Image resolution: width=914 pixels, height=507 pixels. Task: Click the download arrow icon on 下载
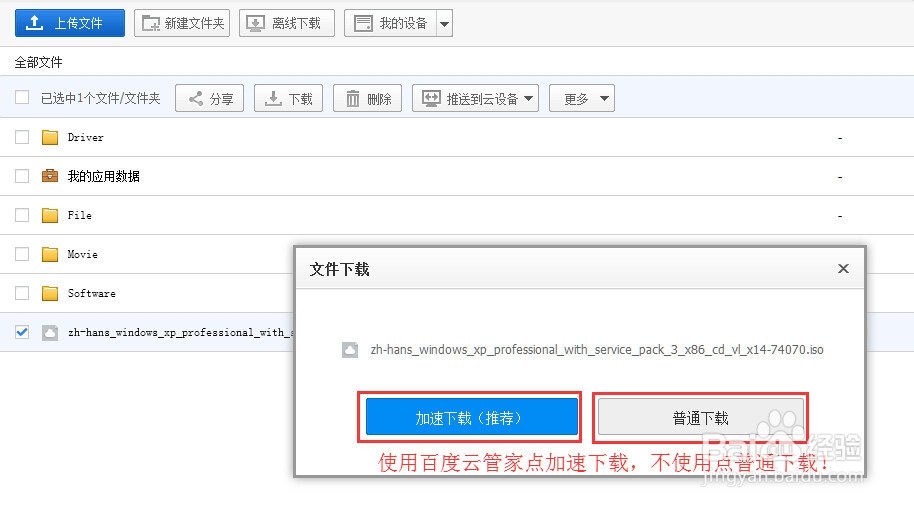[x=273, y=98]
